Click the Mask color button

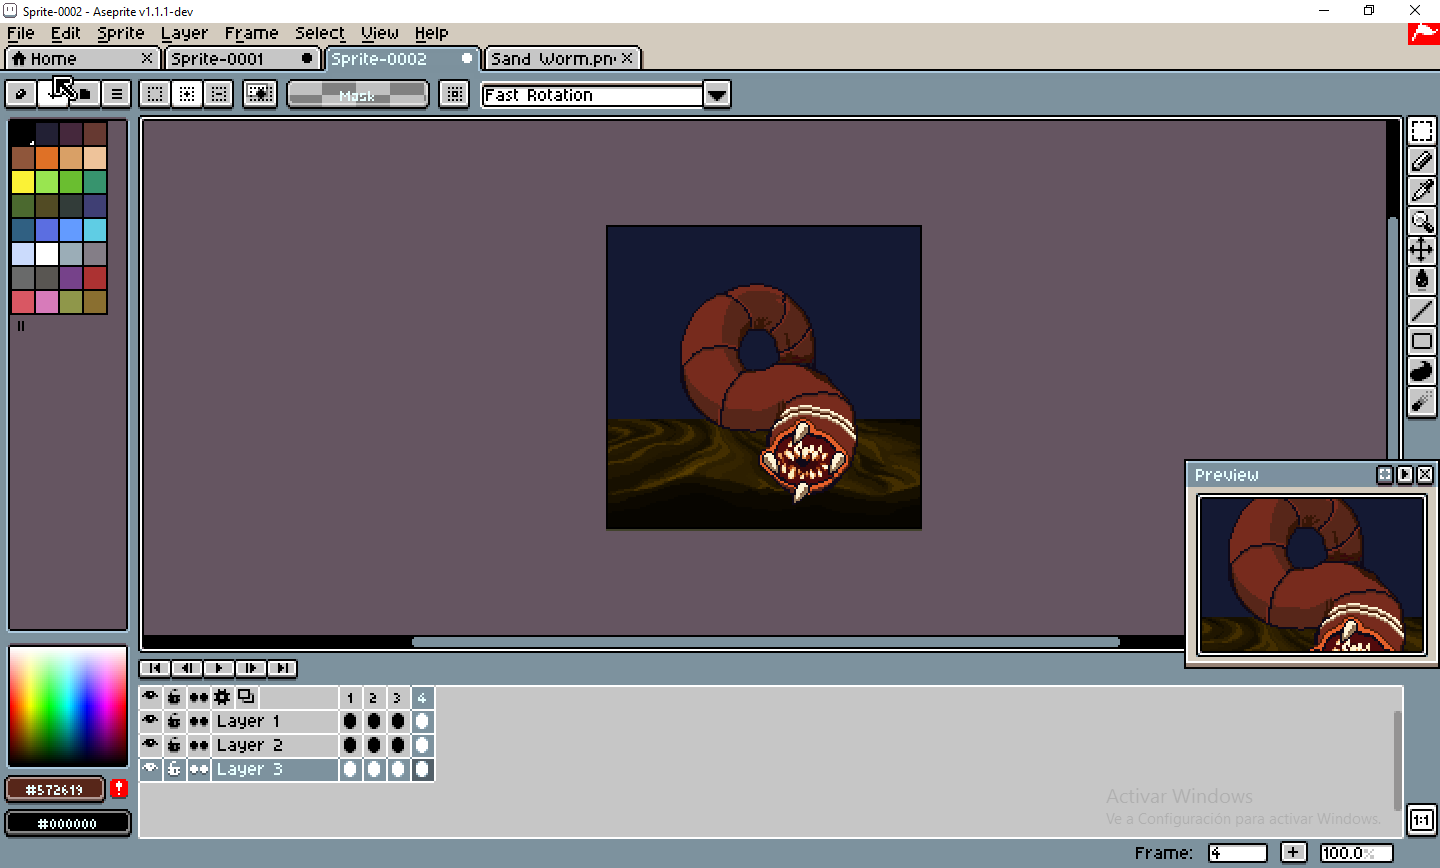[x=358, y=94]
